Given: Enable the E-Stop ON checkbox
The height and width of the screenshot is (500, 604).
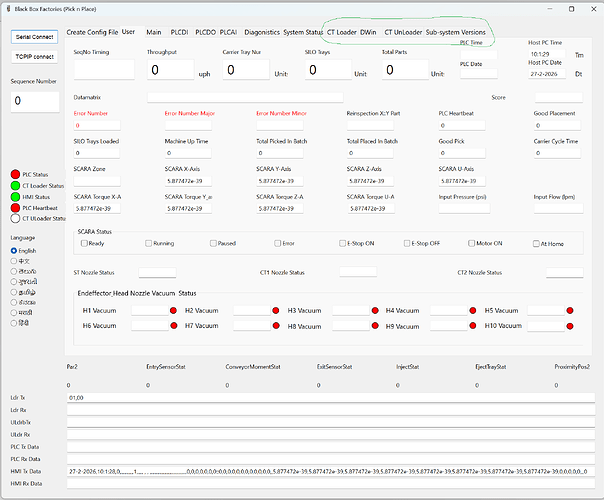Looking at the screenshot, I should coord(343,243).
